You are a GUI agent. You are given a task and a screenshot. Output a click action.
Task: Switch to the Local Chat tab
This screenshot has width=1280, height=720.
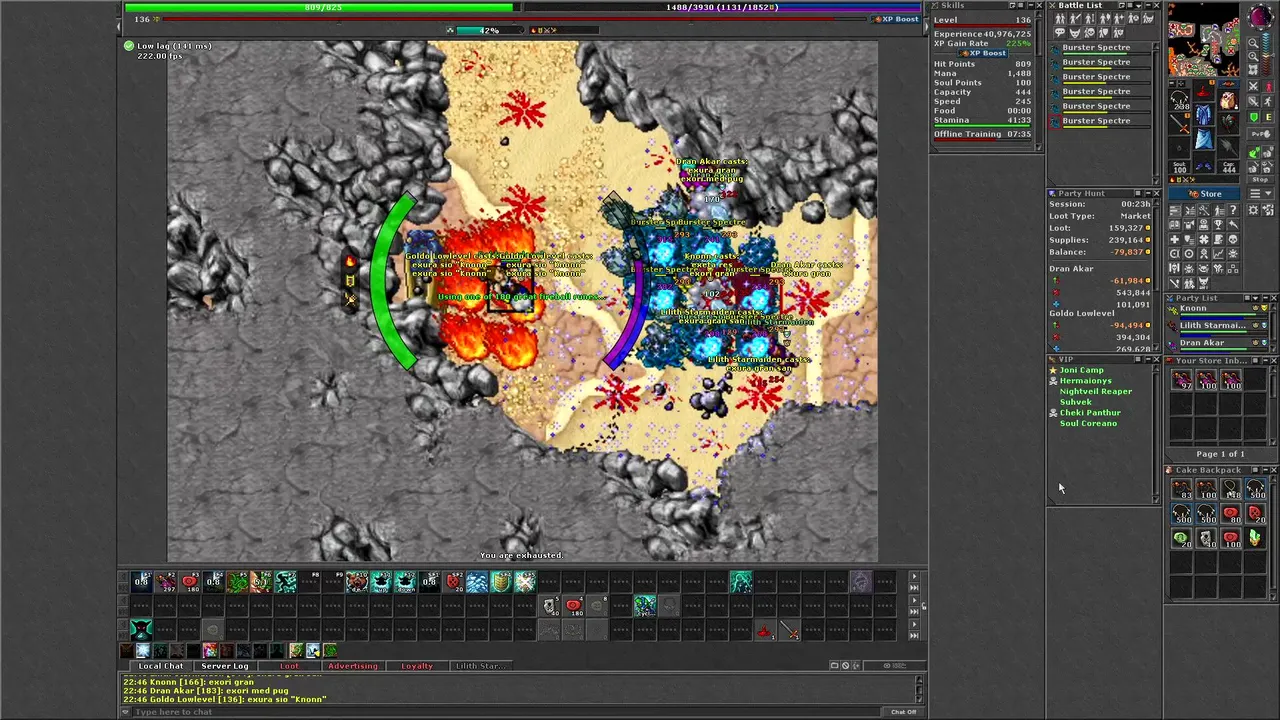[x=160, y=666]
